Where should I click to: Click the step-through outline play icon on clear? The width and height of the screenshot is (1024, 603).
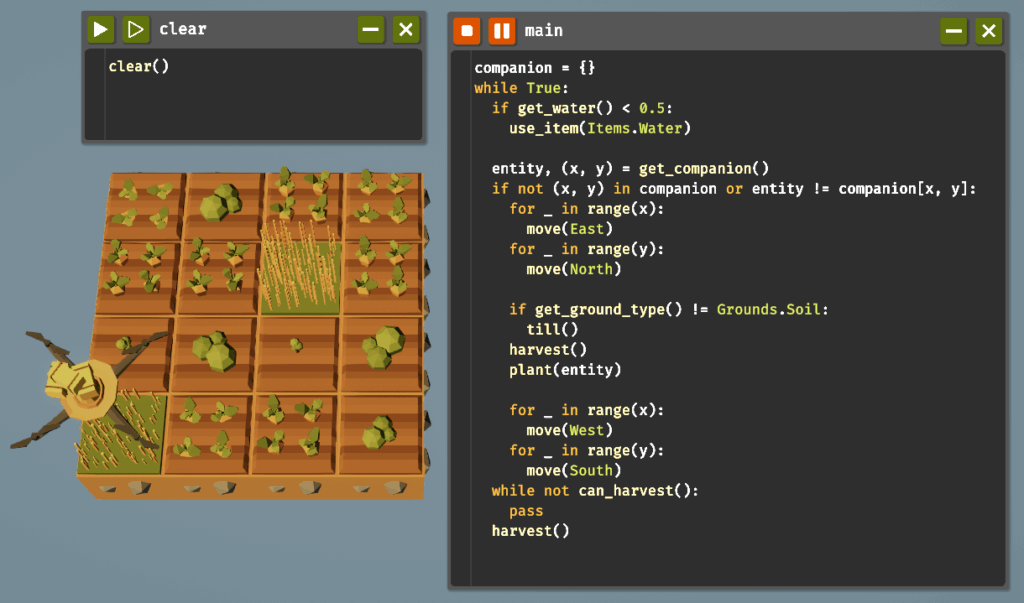click(136, 29)
